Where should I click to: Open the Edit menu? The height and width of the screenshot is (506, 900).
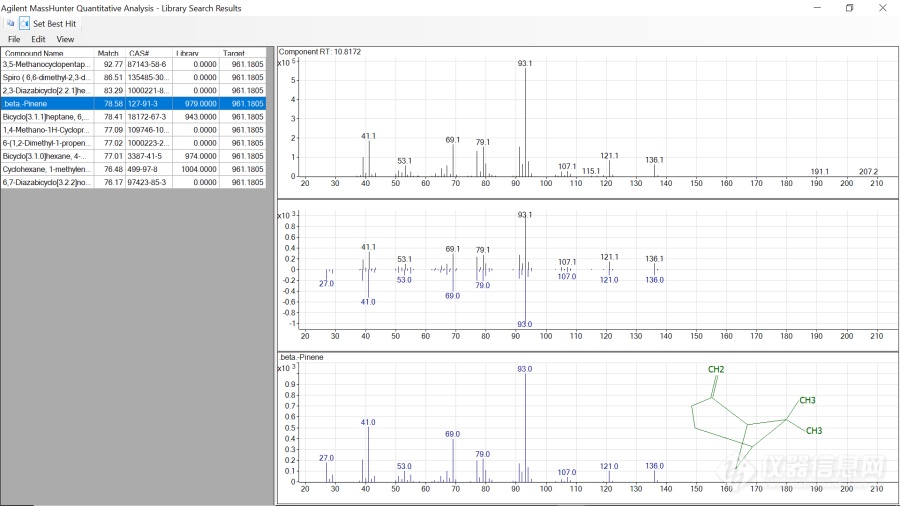38,39
